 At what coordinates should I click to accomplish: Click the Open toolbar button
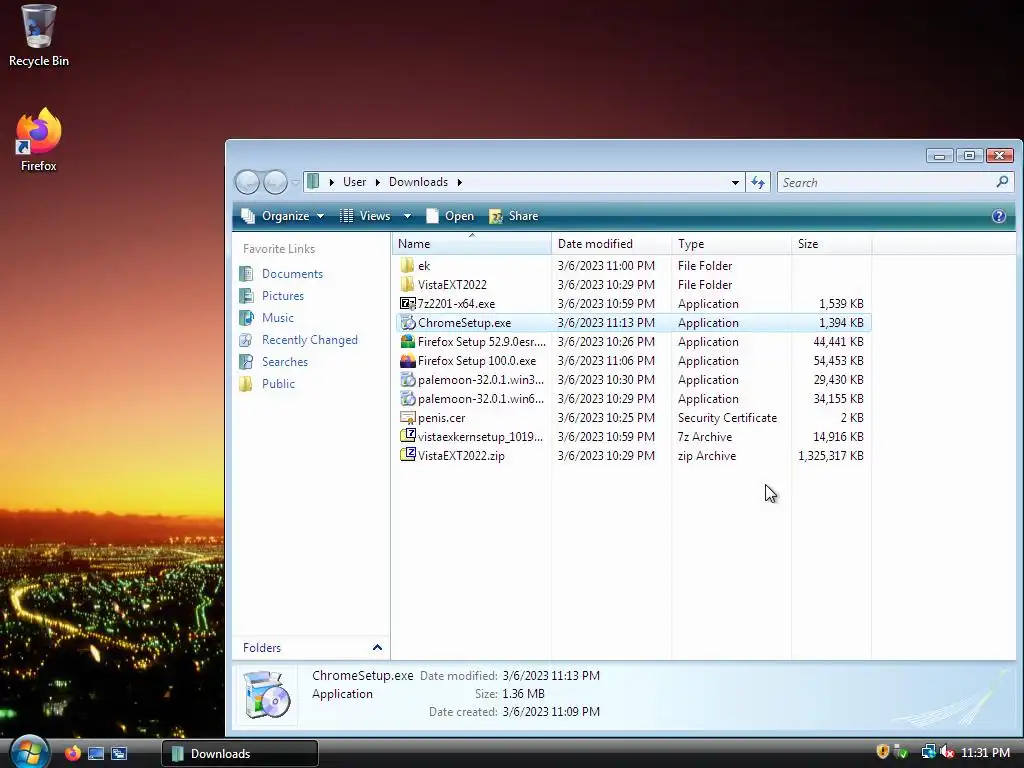click(x=450, y=216)
